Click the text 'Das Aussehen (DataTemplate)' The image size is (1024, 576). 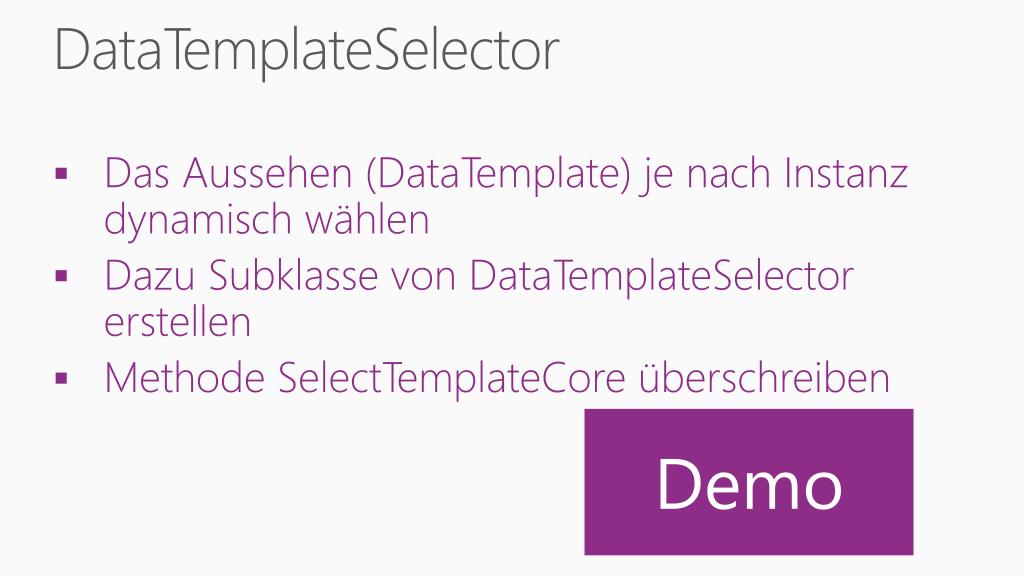(x=367, y=174)
